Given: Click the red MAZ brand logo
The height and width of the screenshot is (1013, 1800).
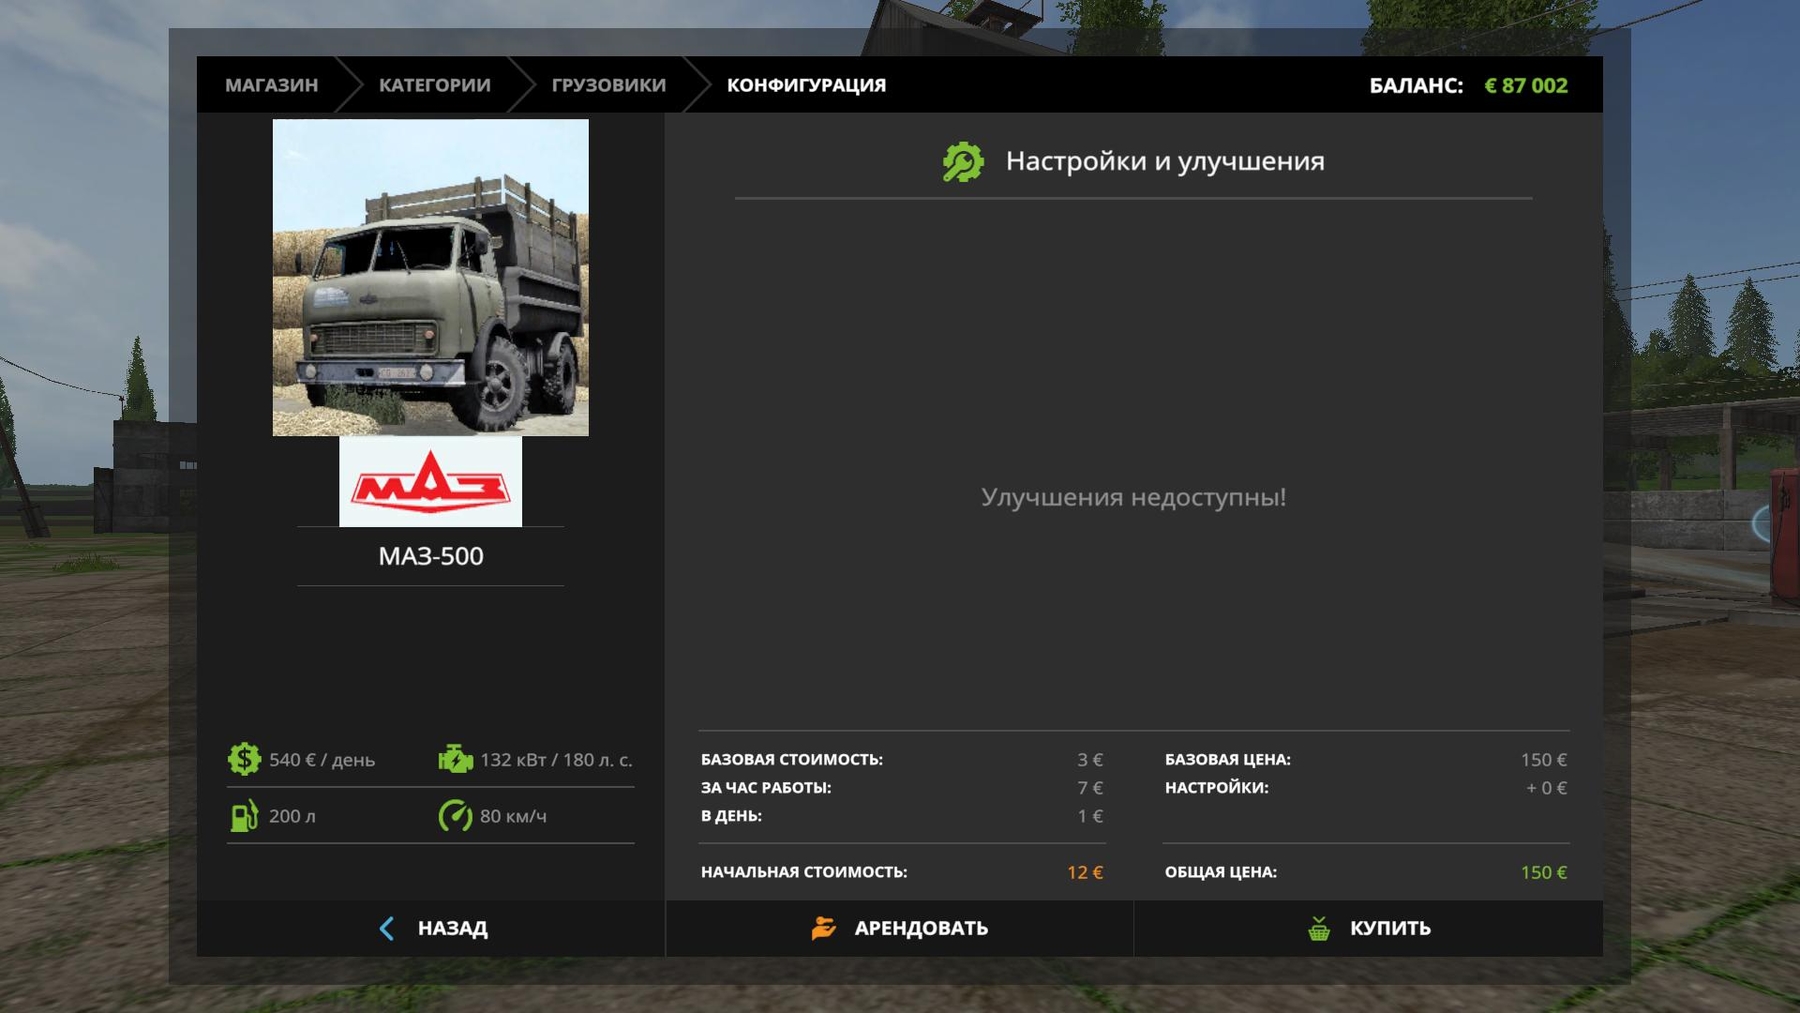Looking at the screenshot, I should click(430, 482).
